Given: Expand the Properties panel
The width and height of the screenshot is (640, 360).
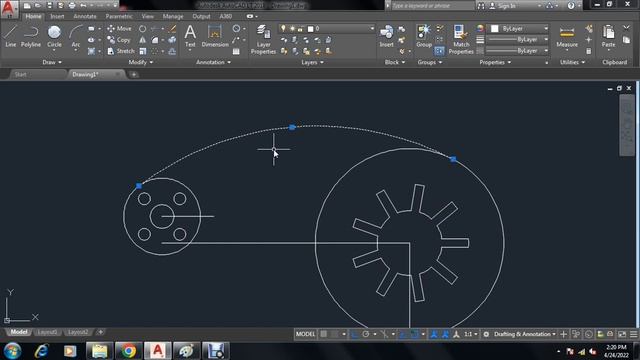Looking at the screenshot, I should (x=495, y=62).
